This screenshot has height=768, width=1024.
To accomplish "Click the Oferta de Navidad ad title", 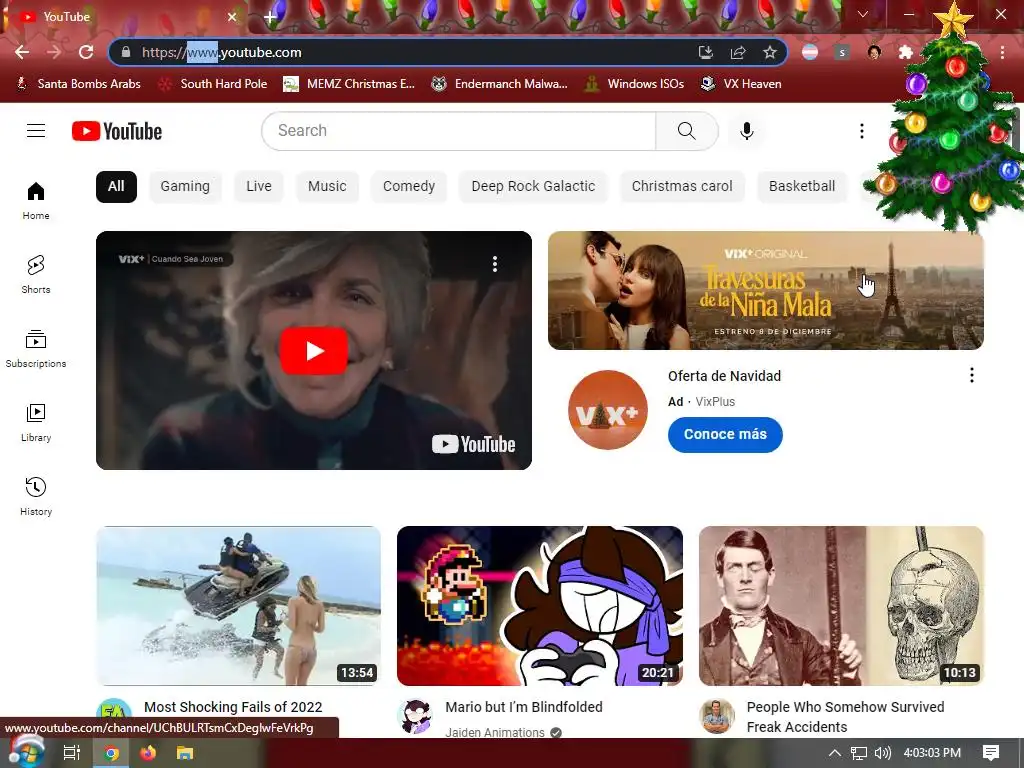I will pos(724,376).
